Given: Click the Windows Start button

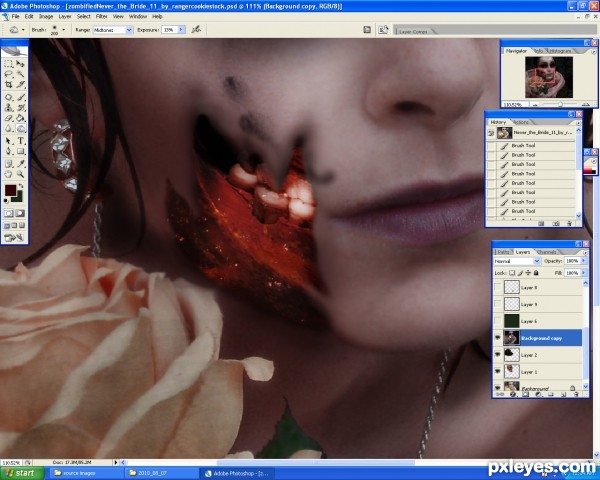Looking at the screenshot, I should [22, 473].
